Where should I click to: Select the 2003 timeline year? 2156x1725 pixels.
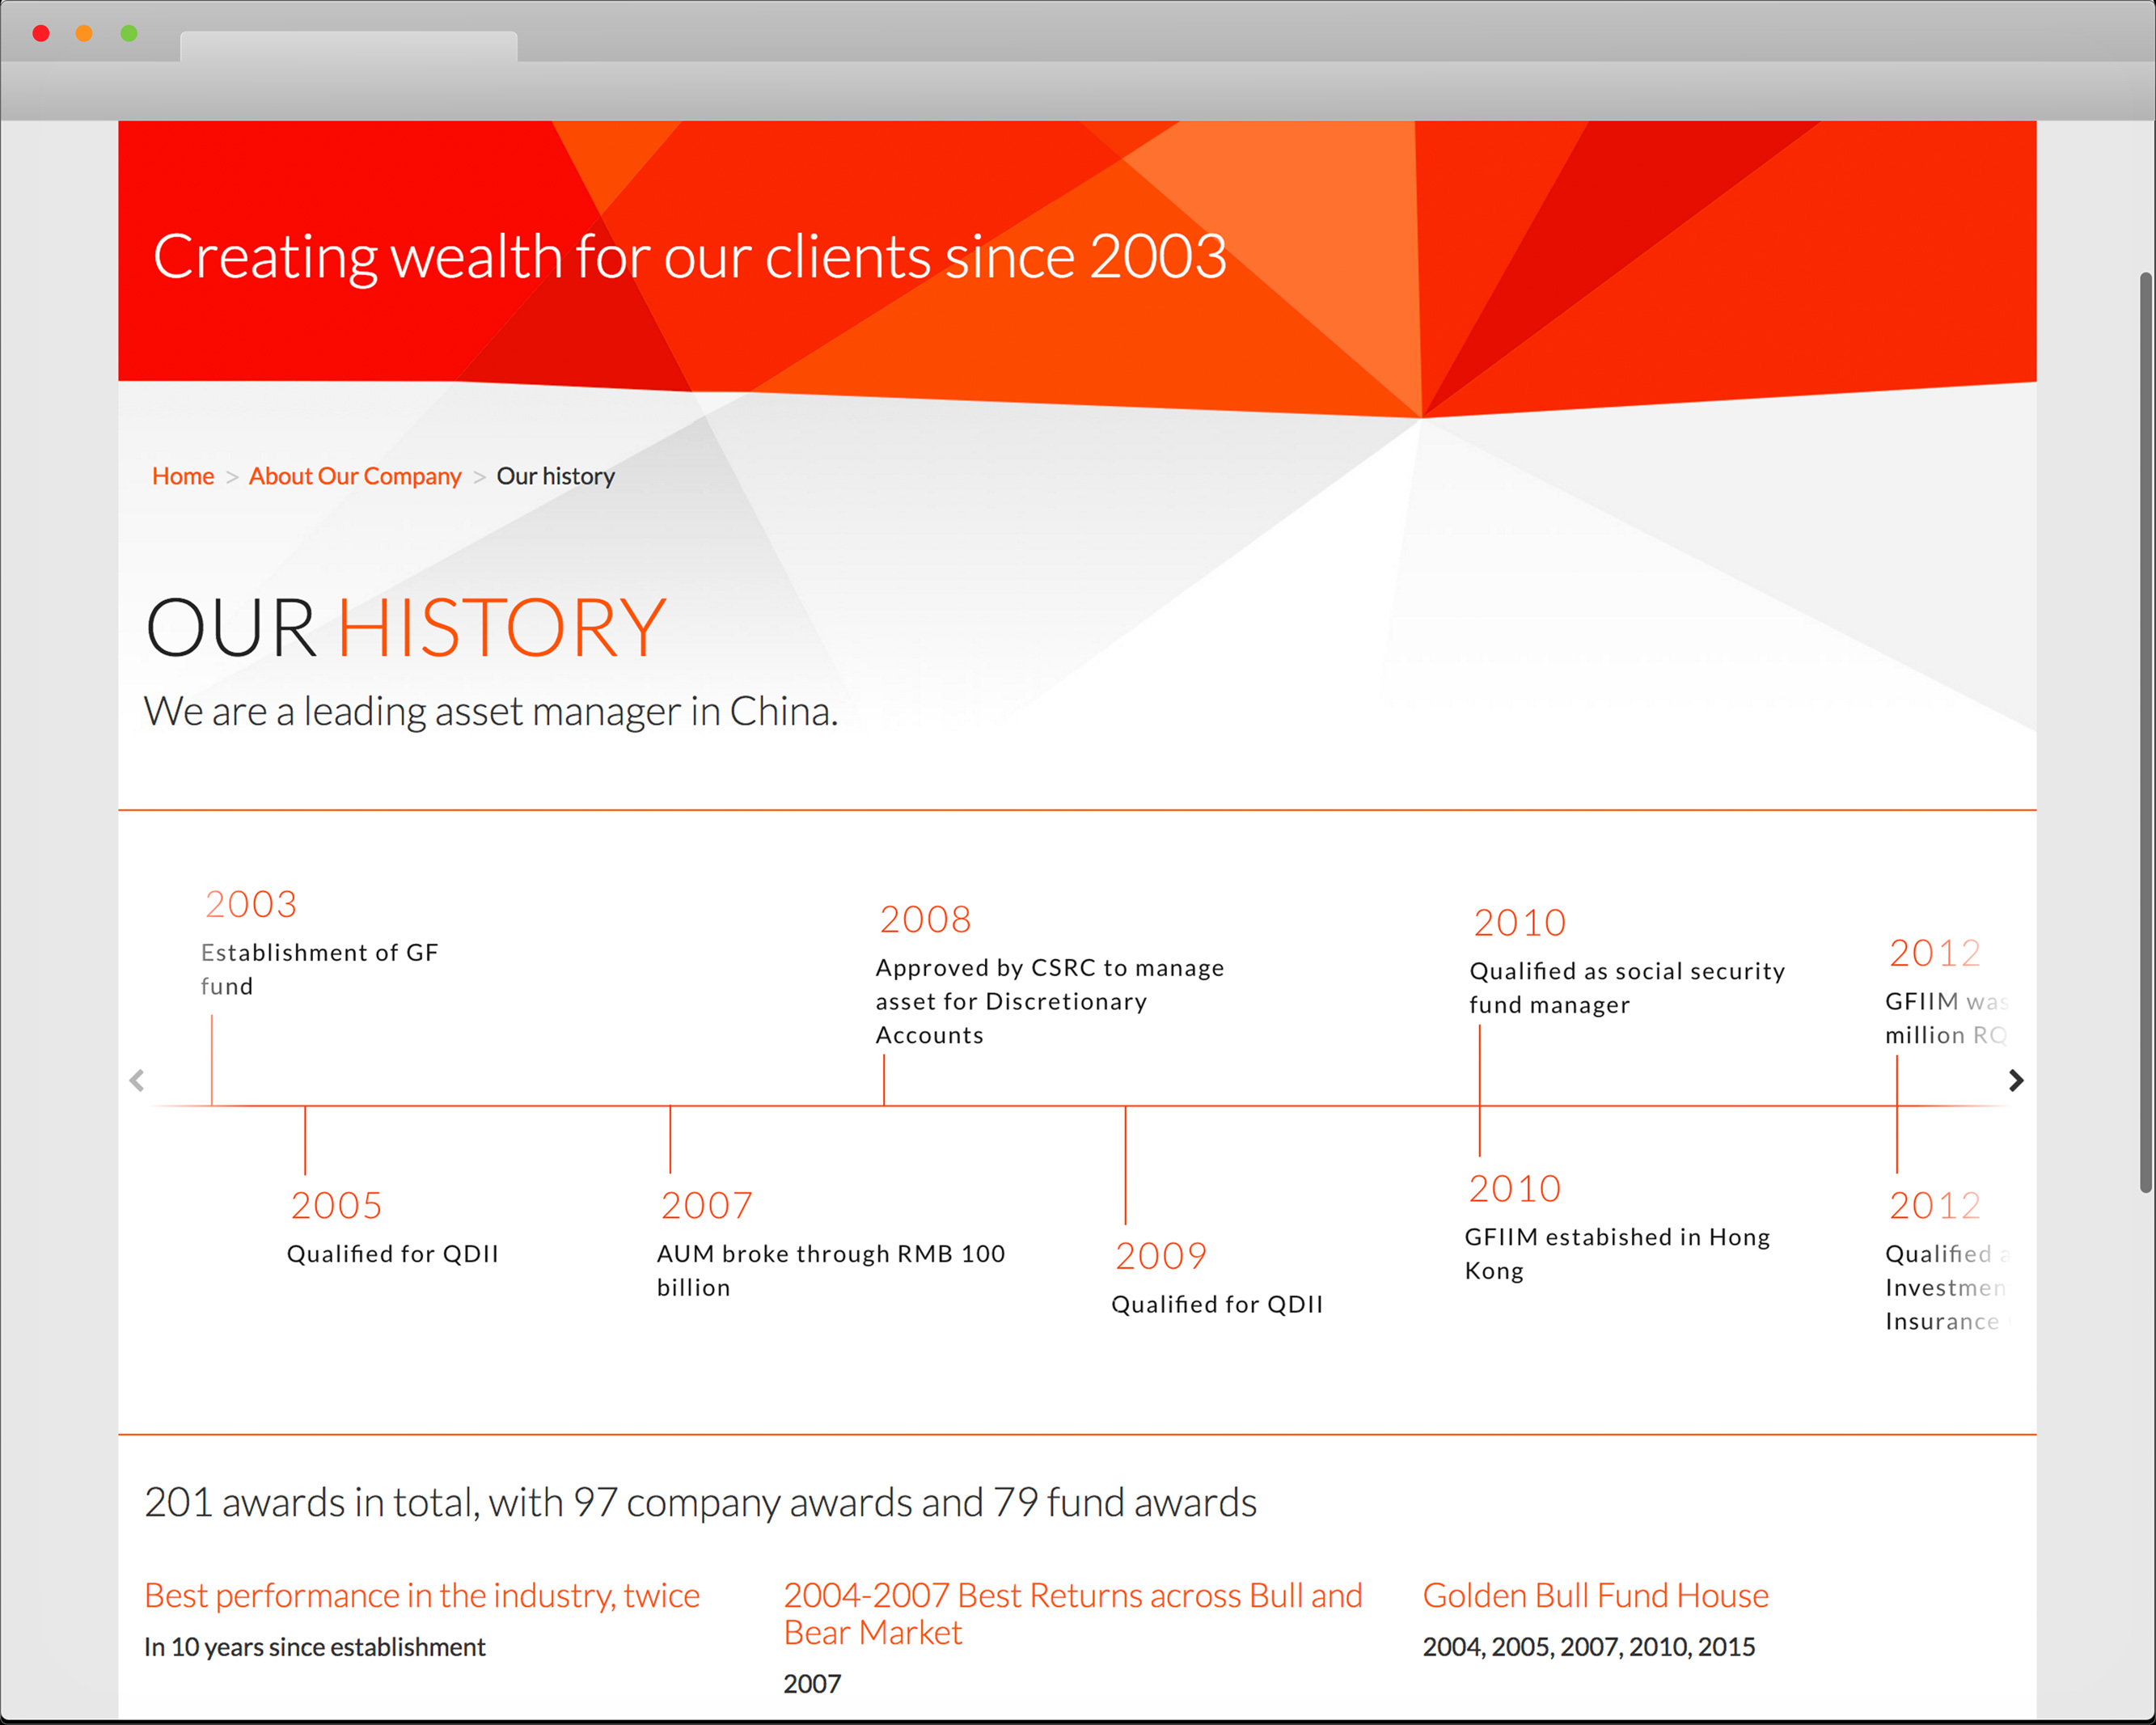(251, 904)
